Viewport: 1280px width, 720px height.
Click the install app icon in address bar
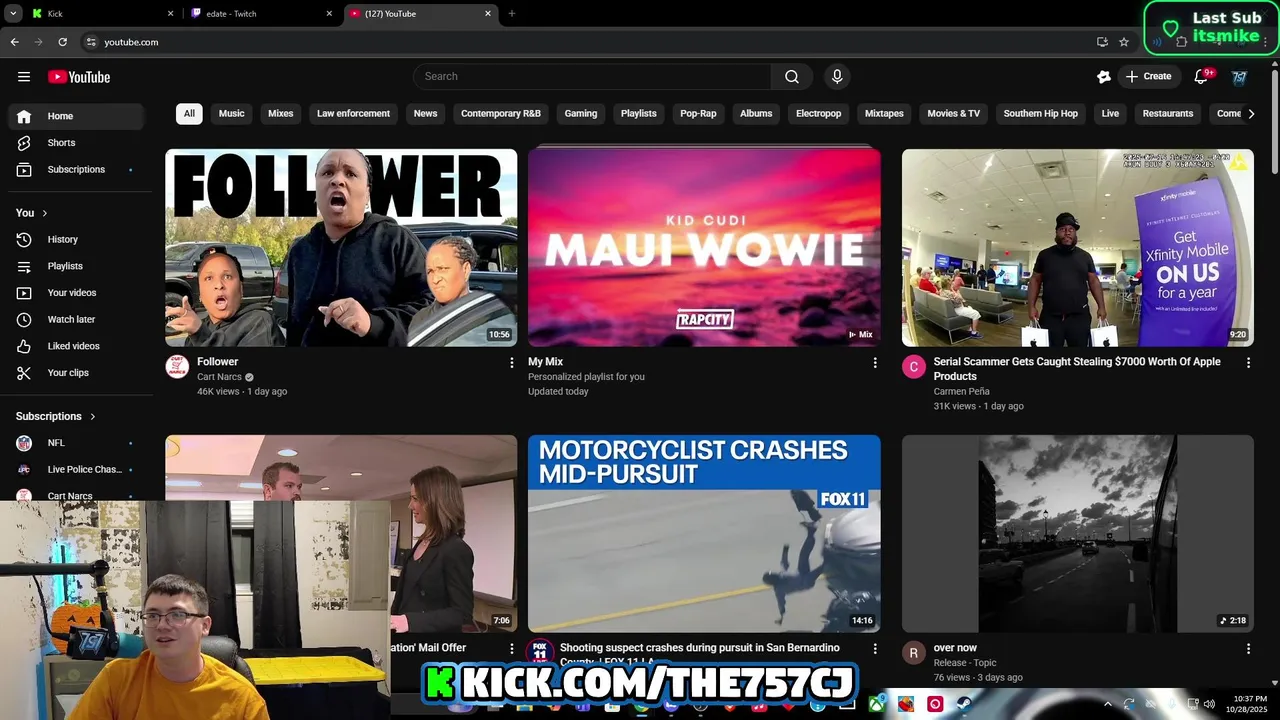click(1102, 42)
